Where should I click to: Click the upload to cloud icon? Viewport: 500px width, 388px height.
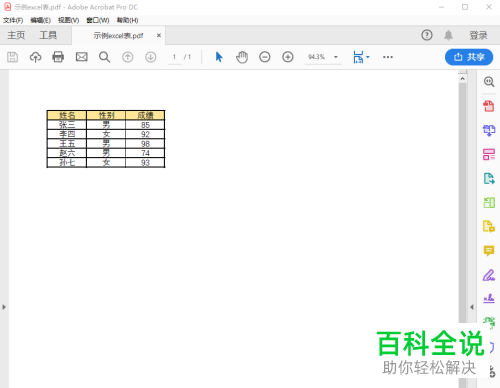coord(35,57)
